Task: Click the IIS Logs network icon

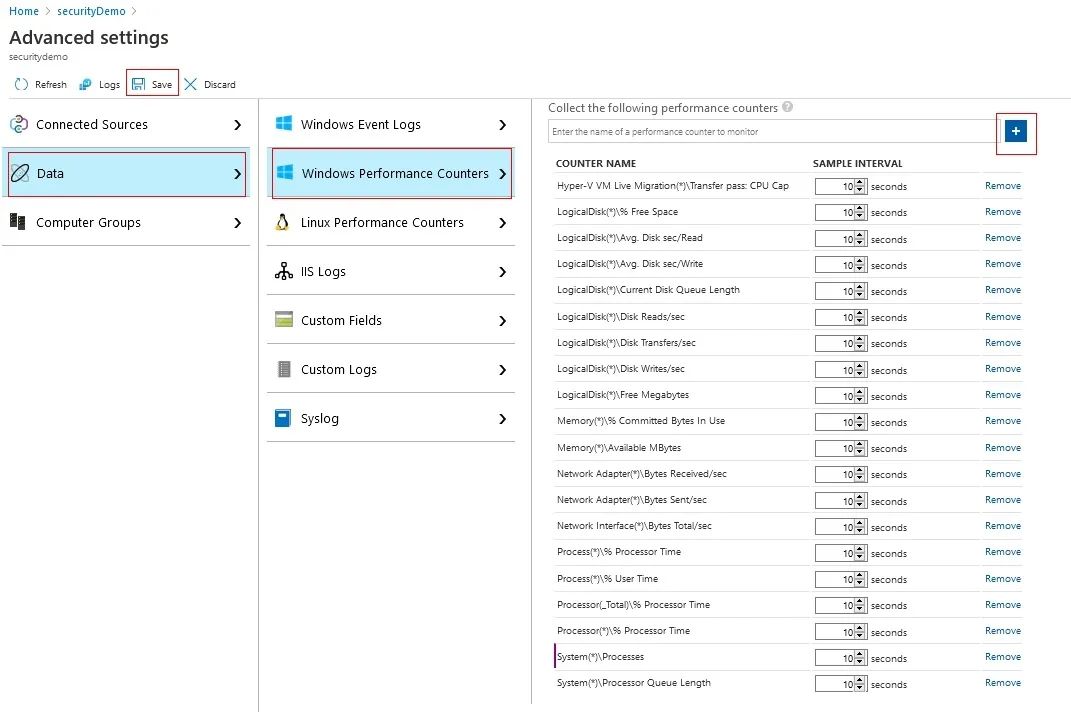Action: [x=283, y=272]
